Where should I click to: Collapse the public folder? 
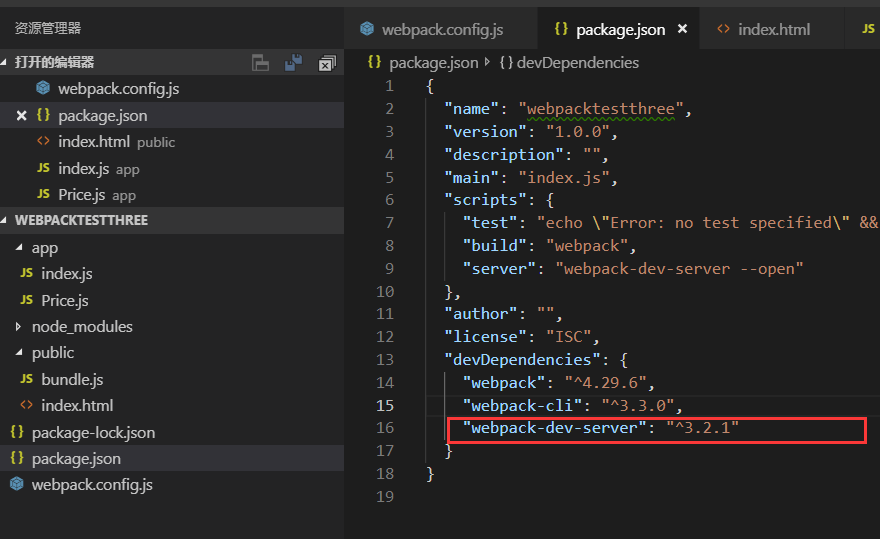click(x=19, y=353)
